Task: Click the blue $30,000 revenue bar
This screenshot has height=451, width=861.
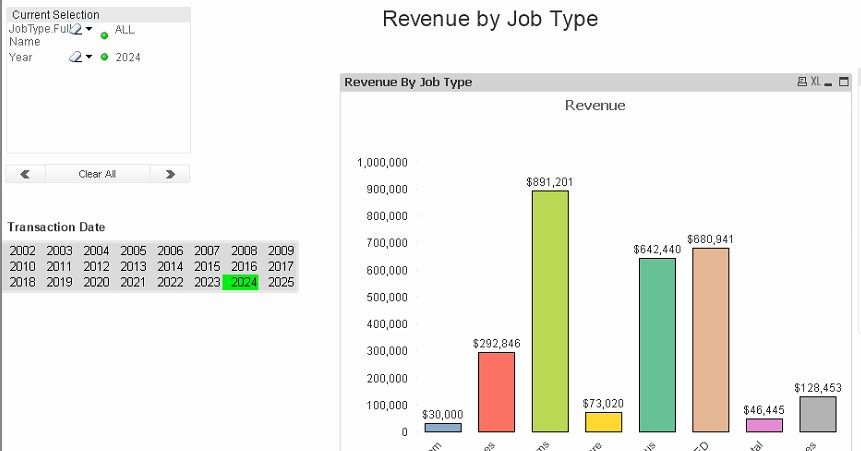Action: click(443, 427)
